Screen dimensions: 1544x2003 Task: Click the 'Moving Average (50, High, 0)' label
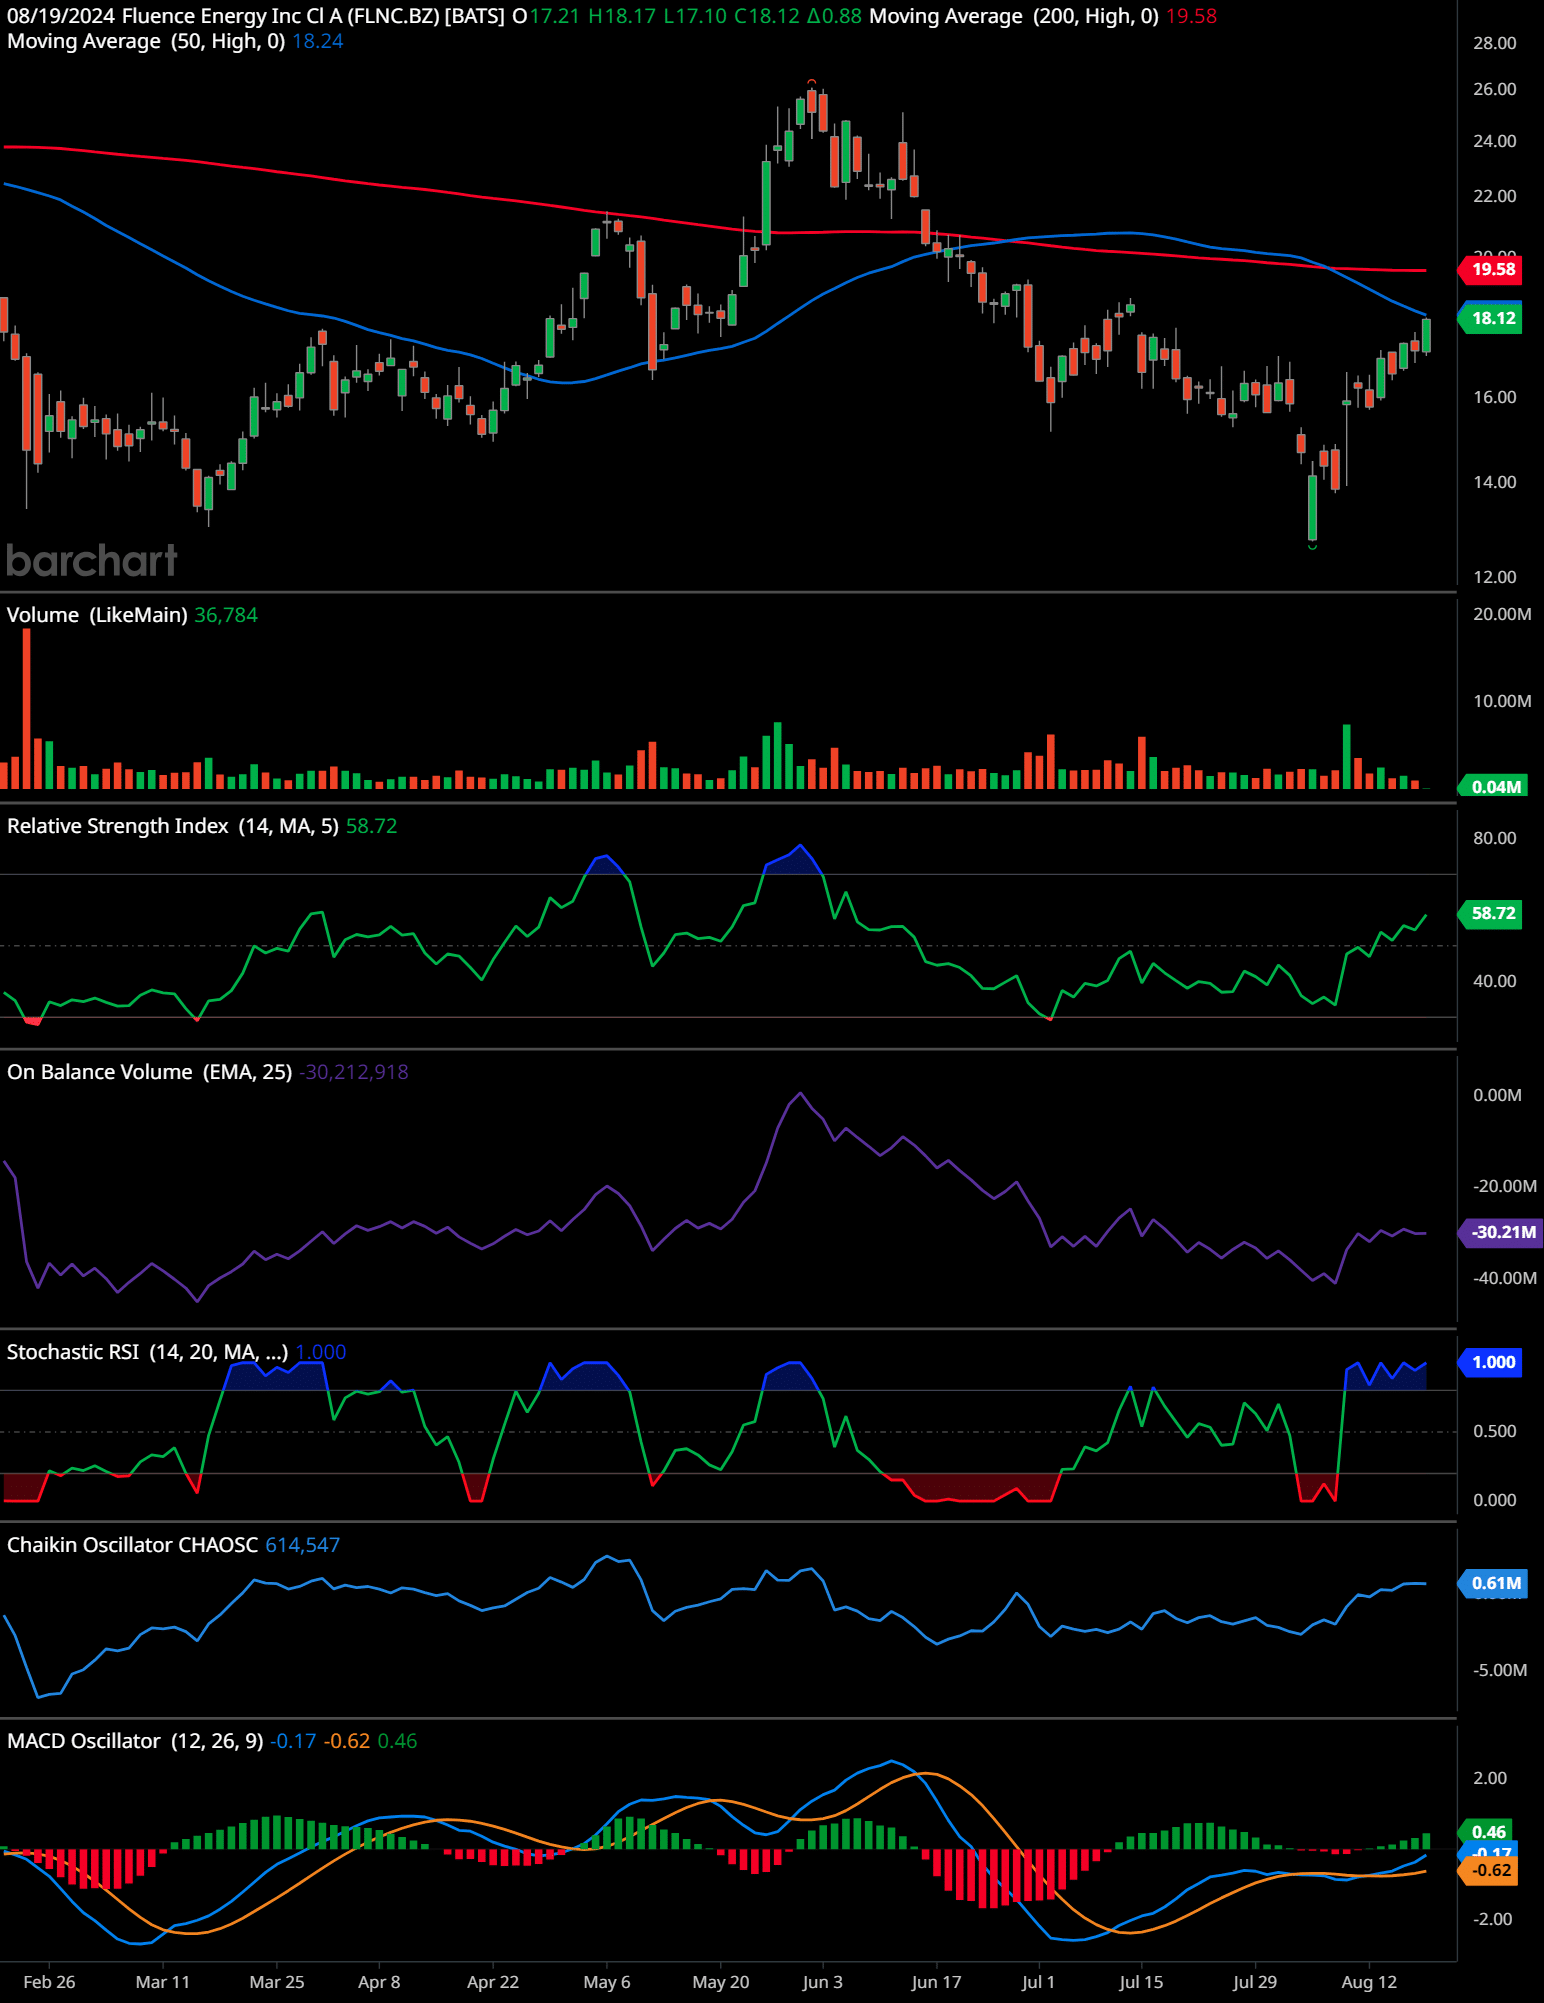point(146,41)
